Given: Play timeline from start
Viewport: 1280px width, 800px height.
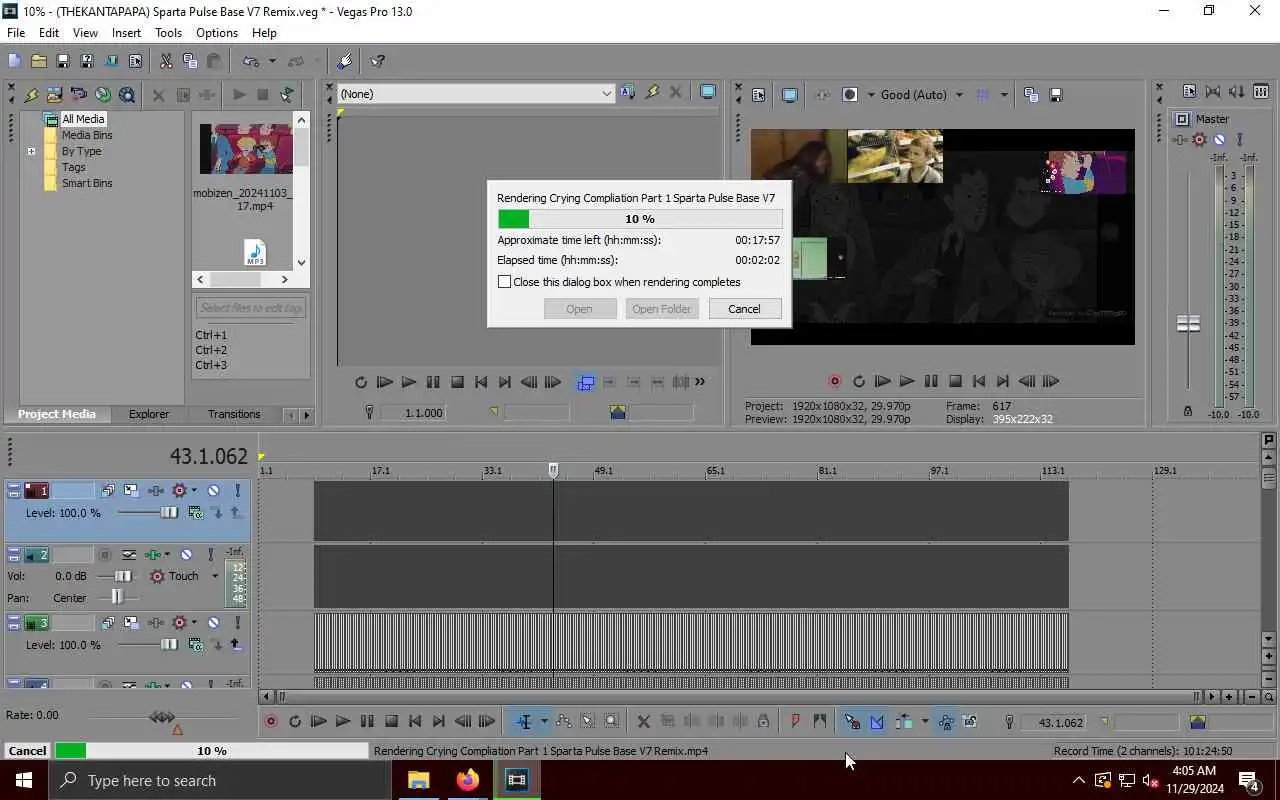Looking at the screenshot, I should [x=318, y=721].
